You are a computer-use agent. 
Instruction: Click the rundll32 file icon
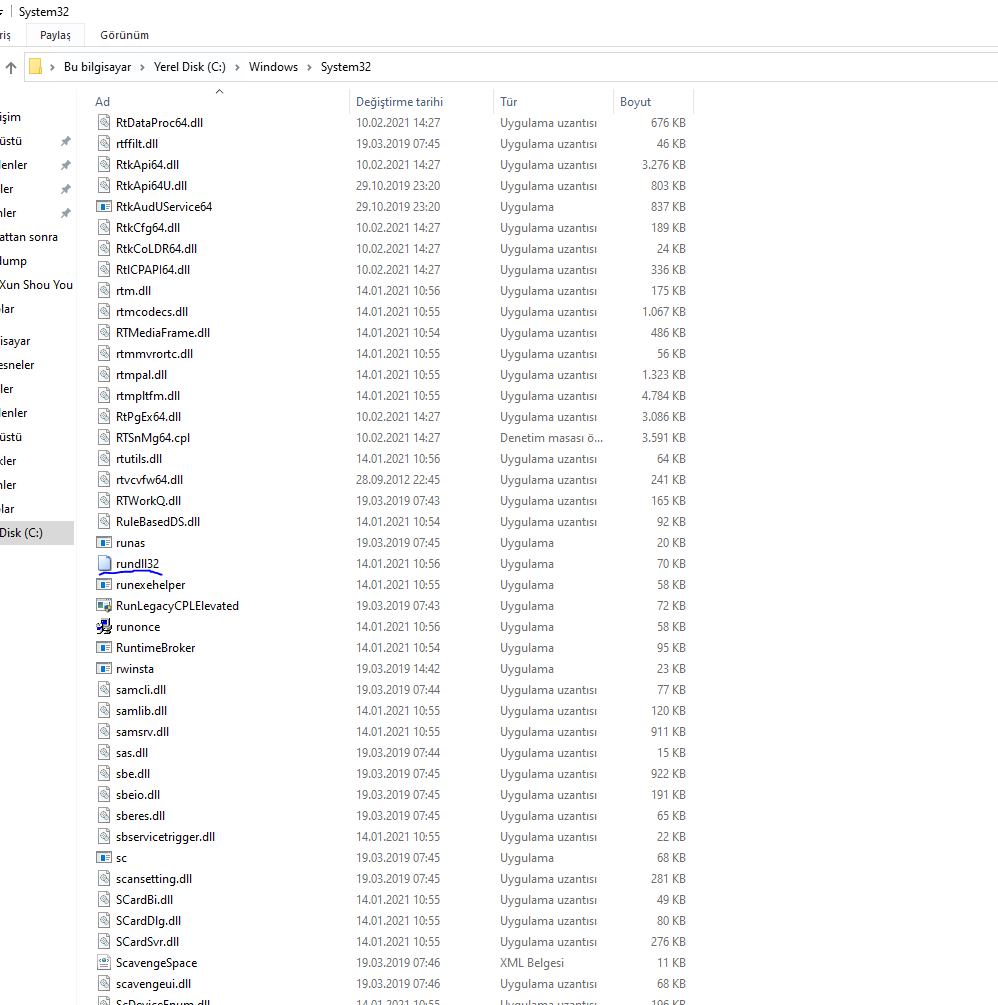pos(104,563)
